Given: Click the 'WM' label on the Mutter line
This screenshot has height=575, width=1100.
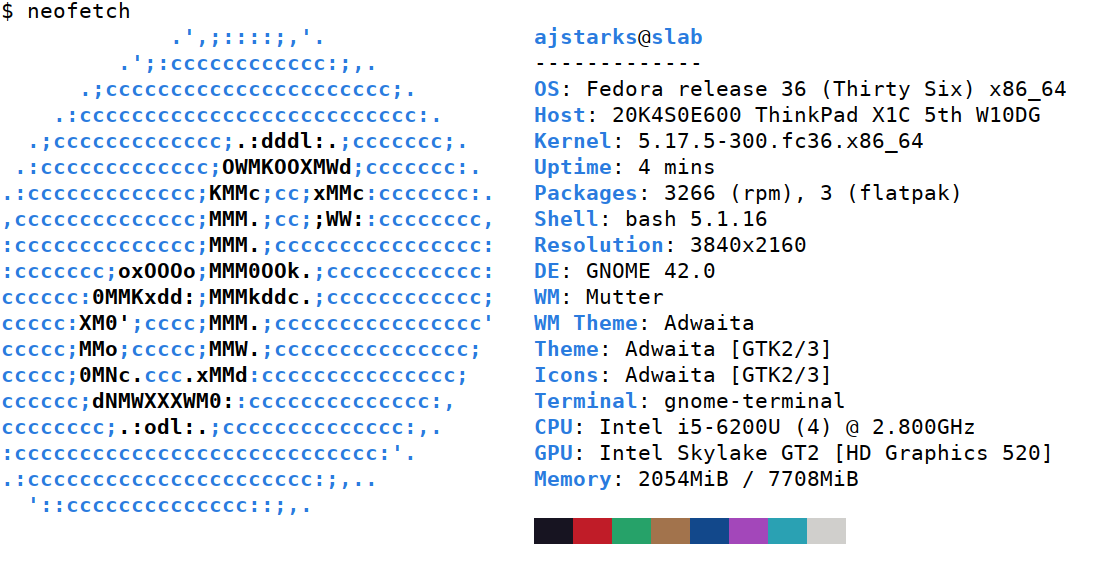Looking at the screenshot, I should coord(546,297).
